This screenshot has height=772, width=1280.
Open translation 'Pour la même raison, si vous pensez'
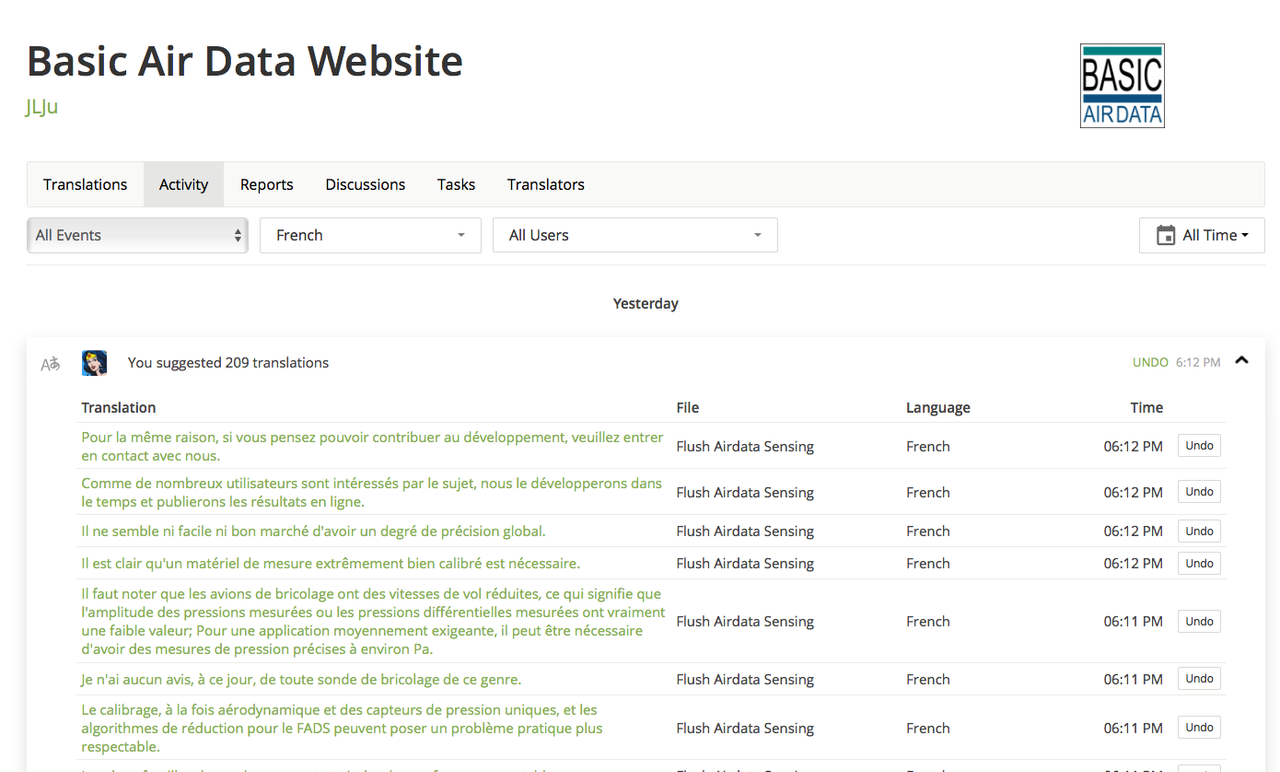click(x=372, y=446)
